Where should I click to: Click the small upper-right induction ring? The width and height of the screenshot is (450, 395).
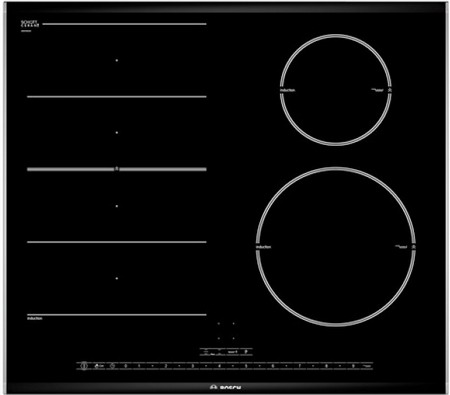[x=336, y=90]
